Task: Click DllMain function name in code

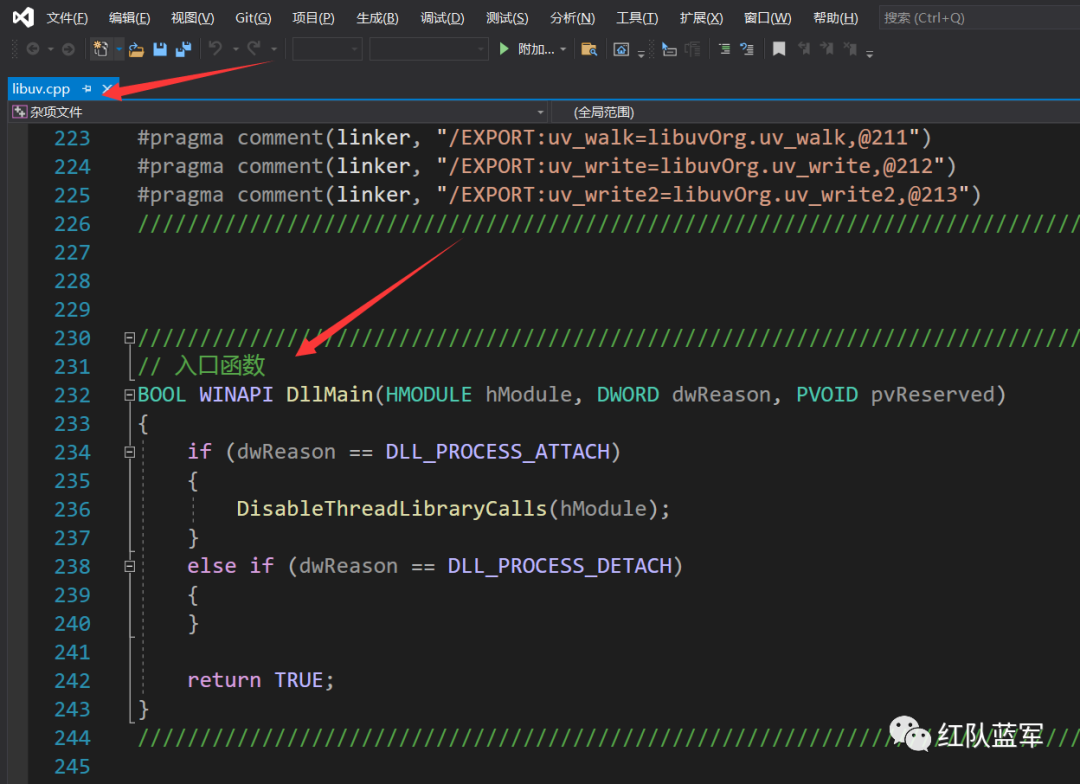Action: [329, 395]
